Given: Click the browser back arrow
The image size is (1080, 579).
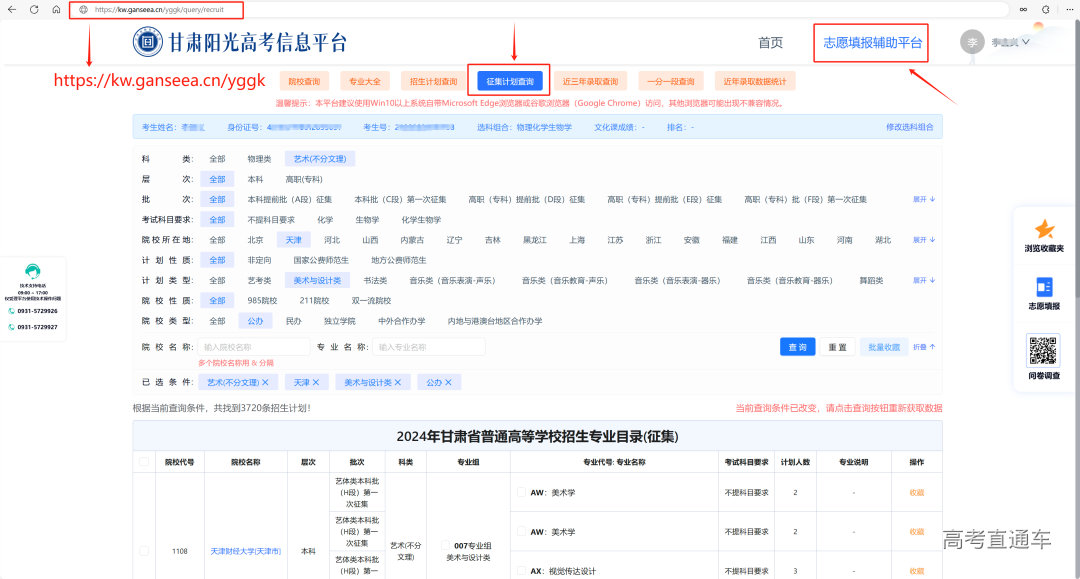Looking at the screenshot, I should pos(12,9).
